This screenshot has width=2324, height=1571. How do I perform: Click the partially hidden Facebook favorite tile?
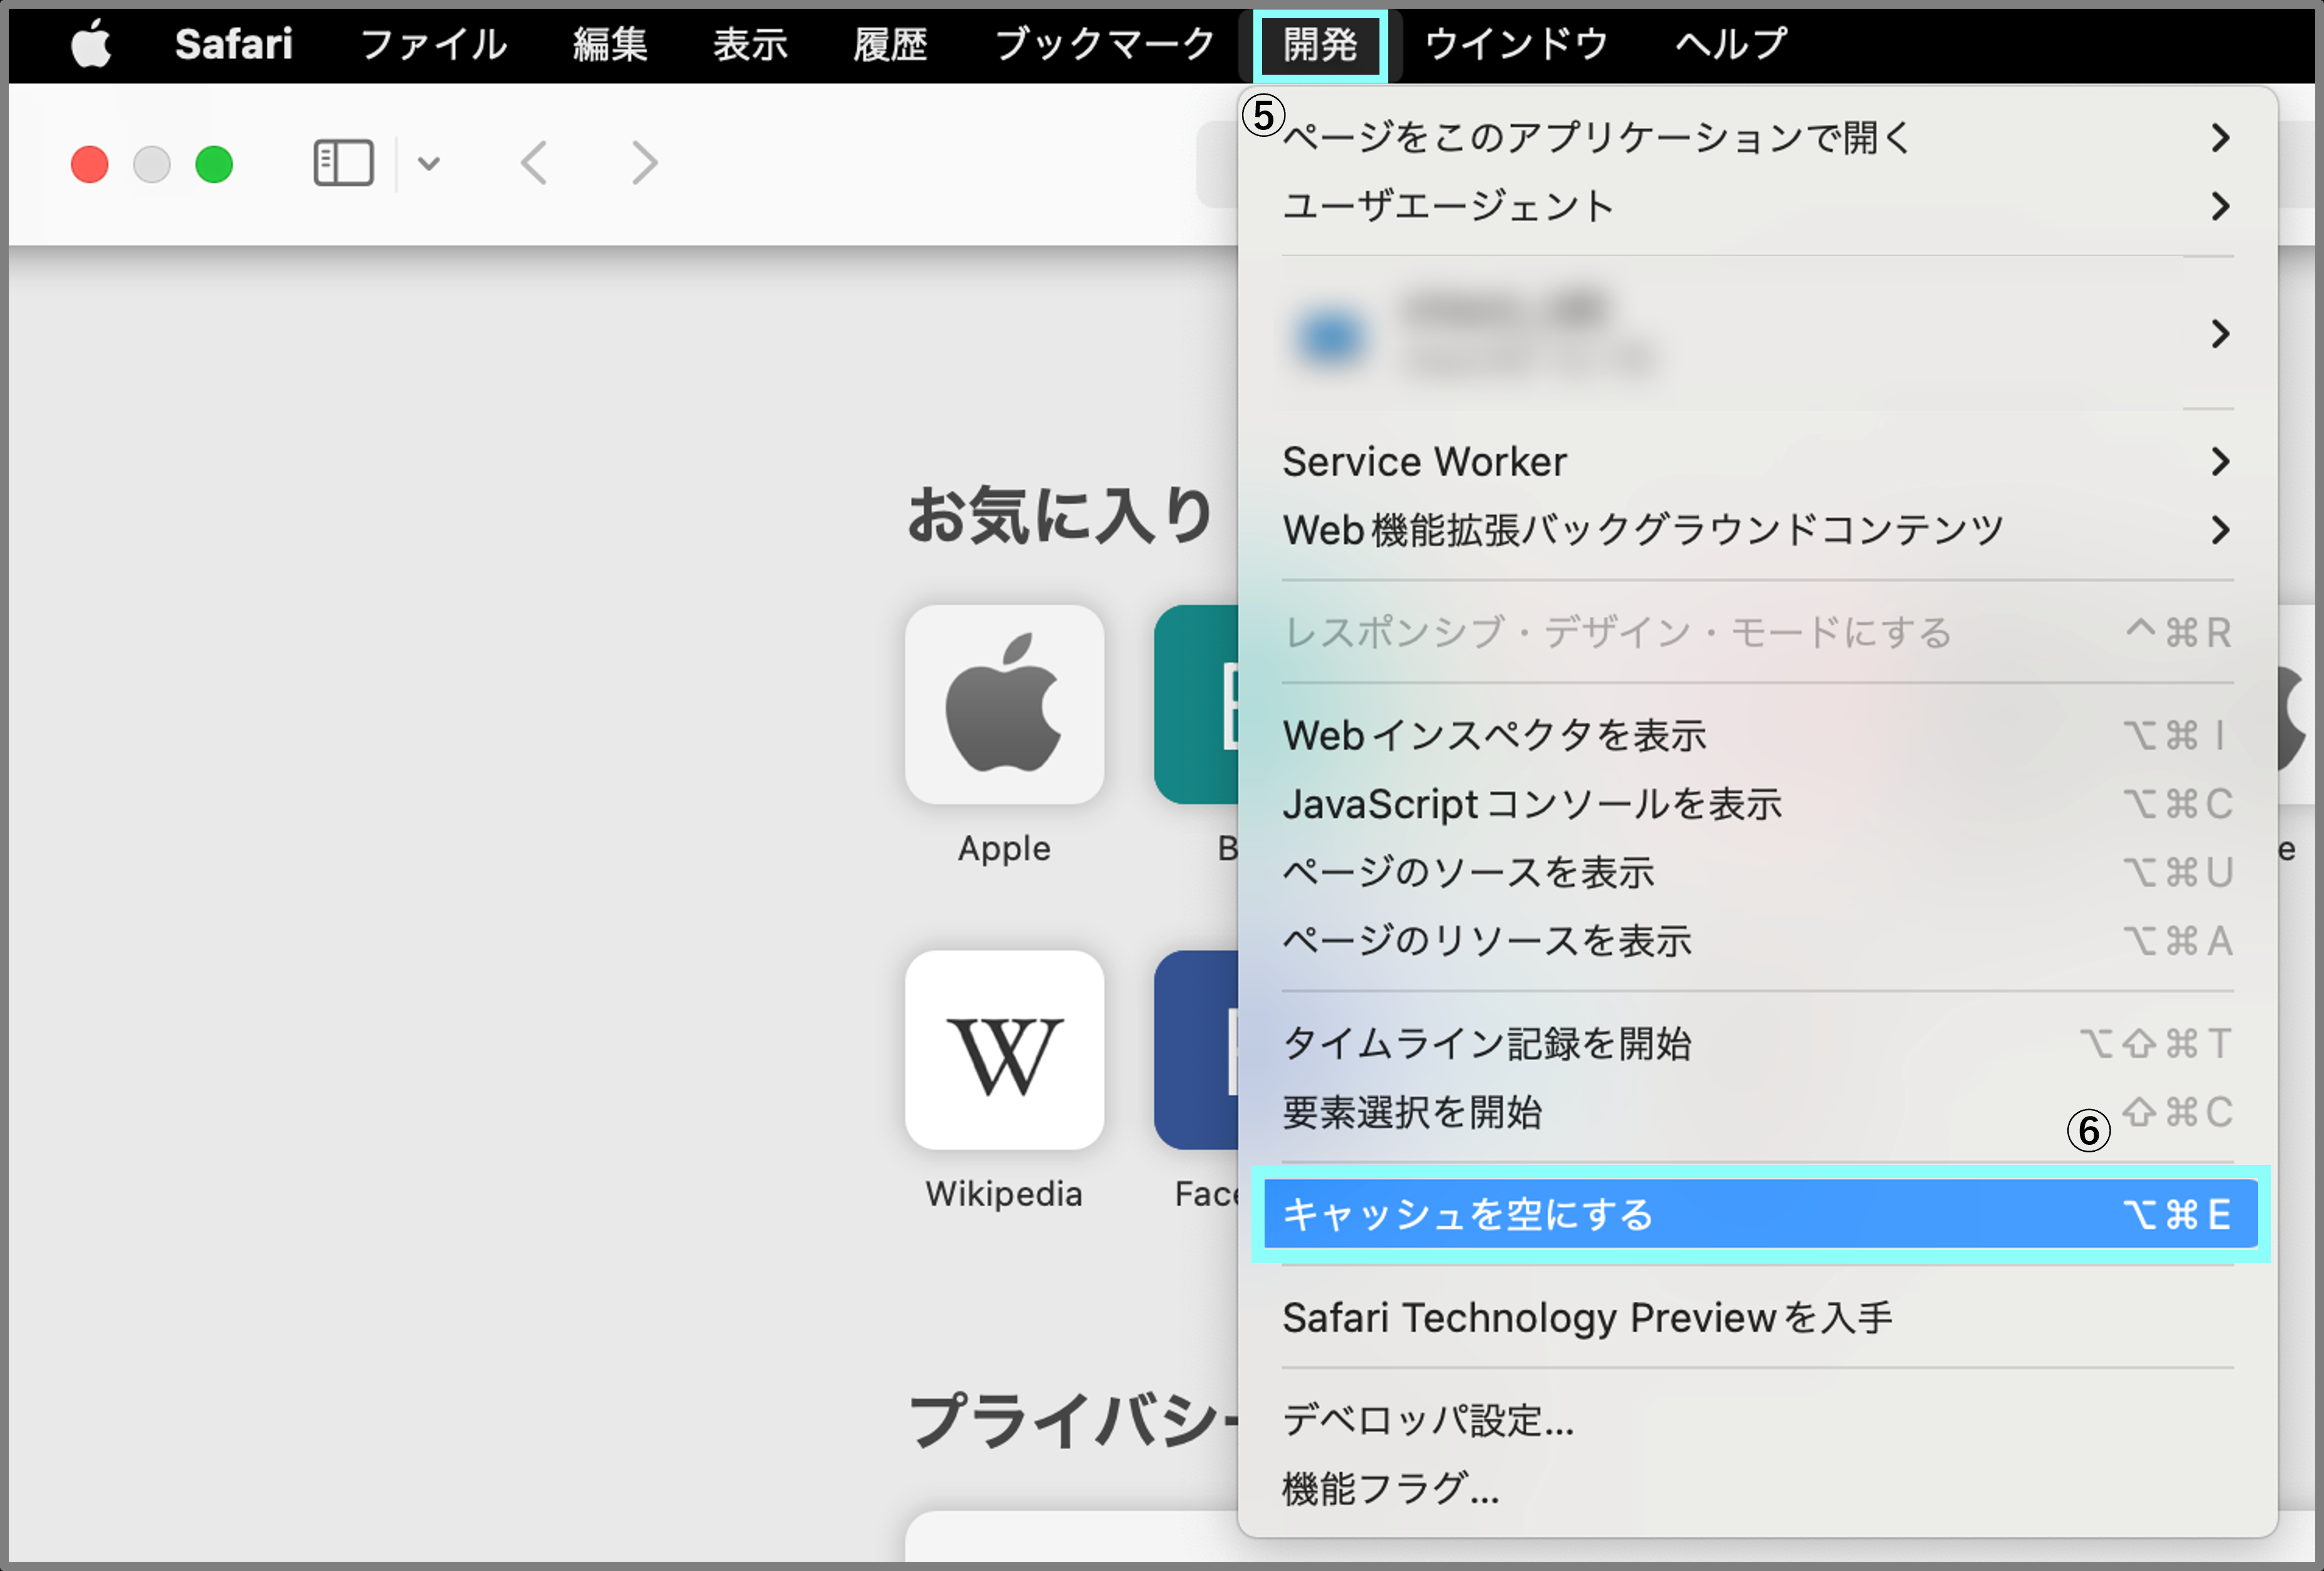pyautogui.click(x=1196, y=1050)
